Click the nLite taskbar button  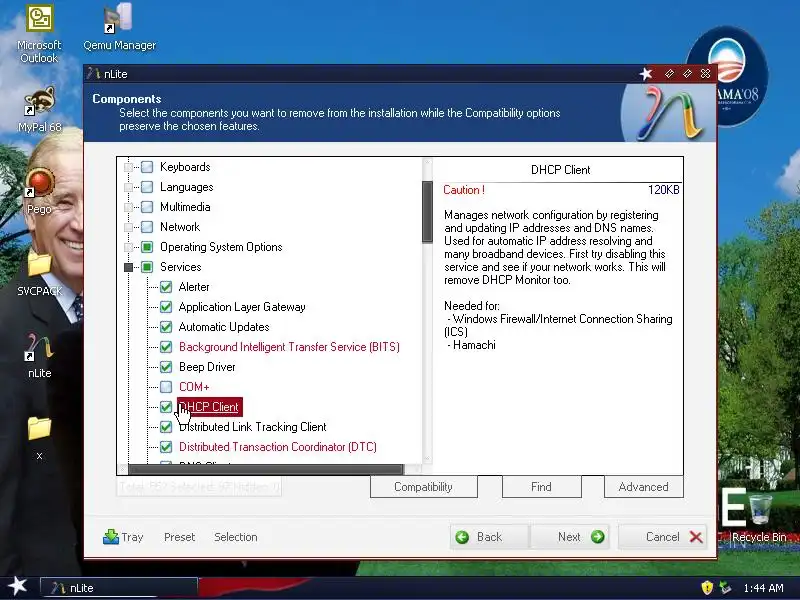tap(118, 588)
